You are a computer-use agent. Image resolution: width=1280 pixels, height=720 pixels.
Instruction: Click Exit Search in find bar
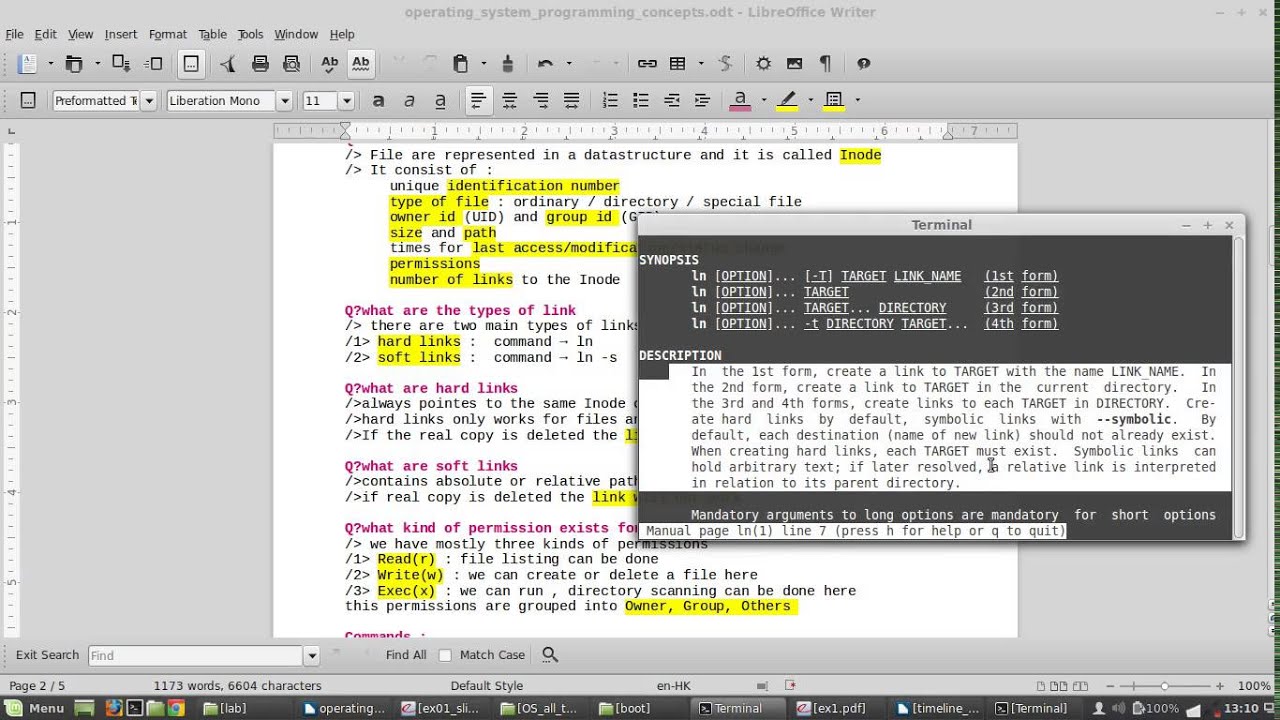[47, 655]
